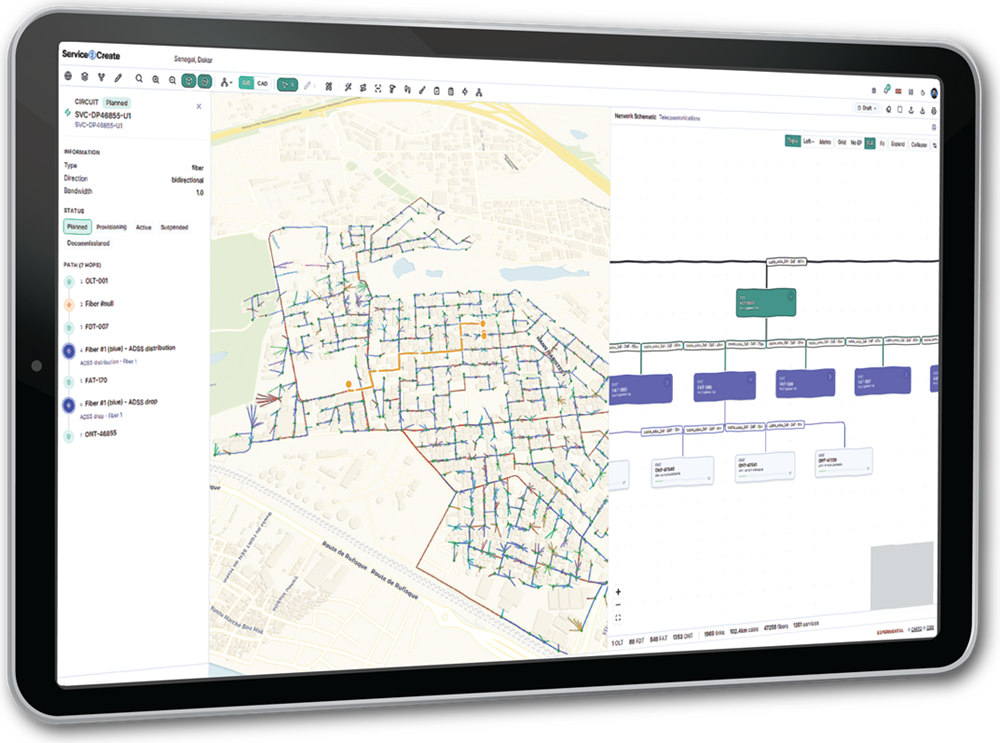This screenshot has height=743, width=1000.
Task: Toggle the first green 3D box view button
Action: [188, 80]
